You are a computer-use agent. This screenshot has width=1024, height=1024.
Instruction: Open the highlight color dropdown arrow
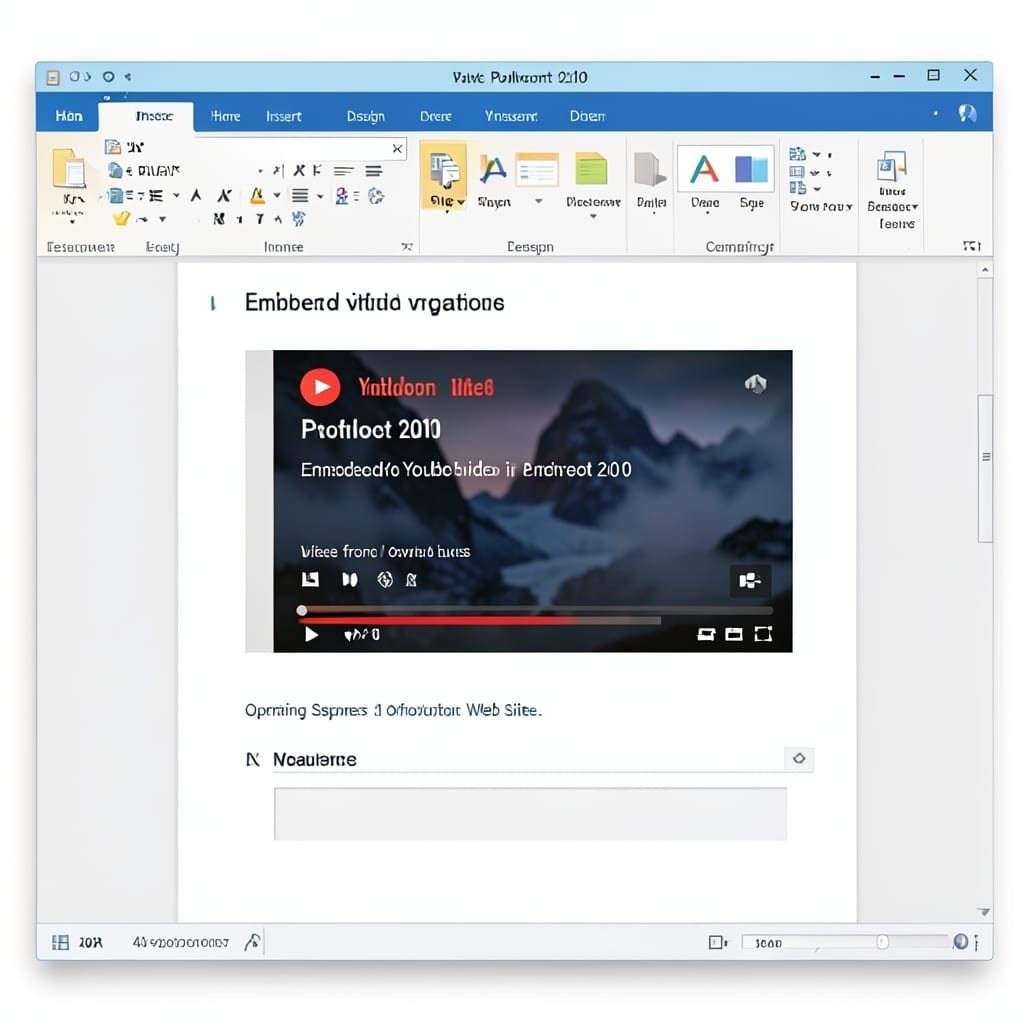pyautogui.click(x=277, y=195)
